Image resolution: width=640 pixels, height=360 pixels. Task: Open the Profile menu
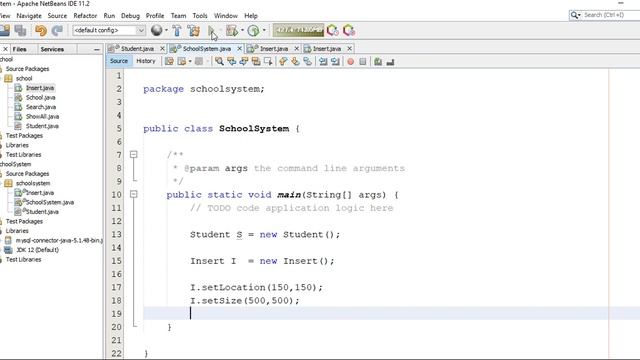point(155,16)
